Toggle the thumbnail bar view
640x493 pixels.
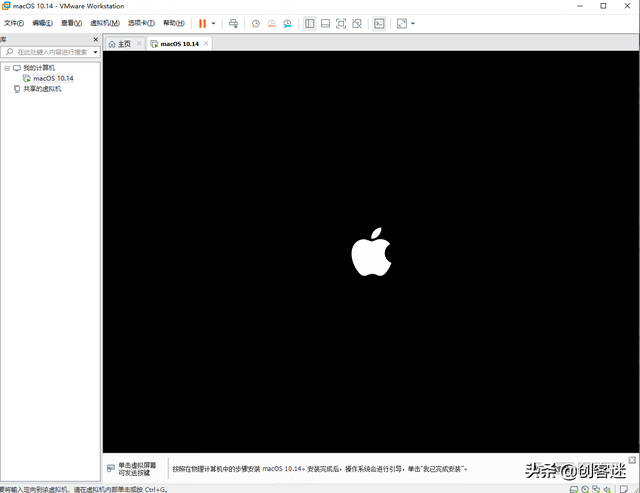(x=325, y=24)
